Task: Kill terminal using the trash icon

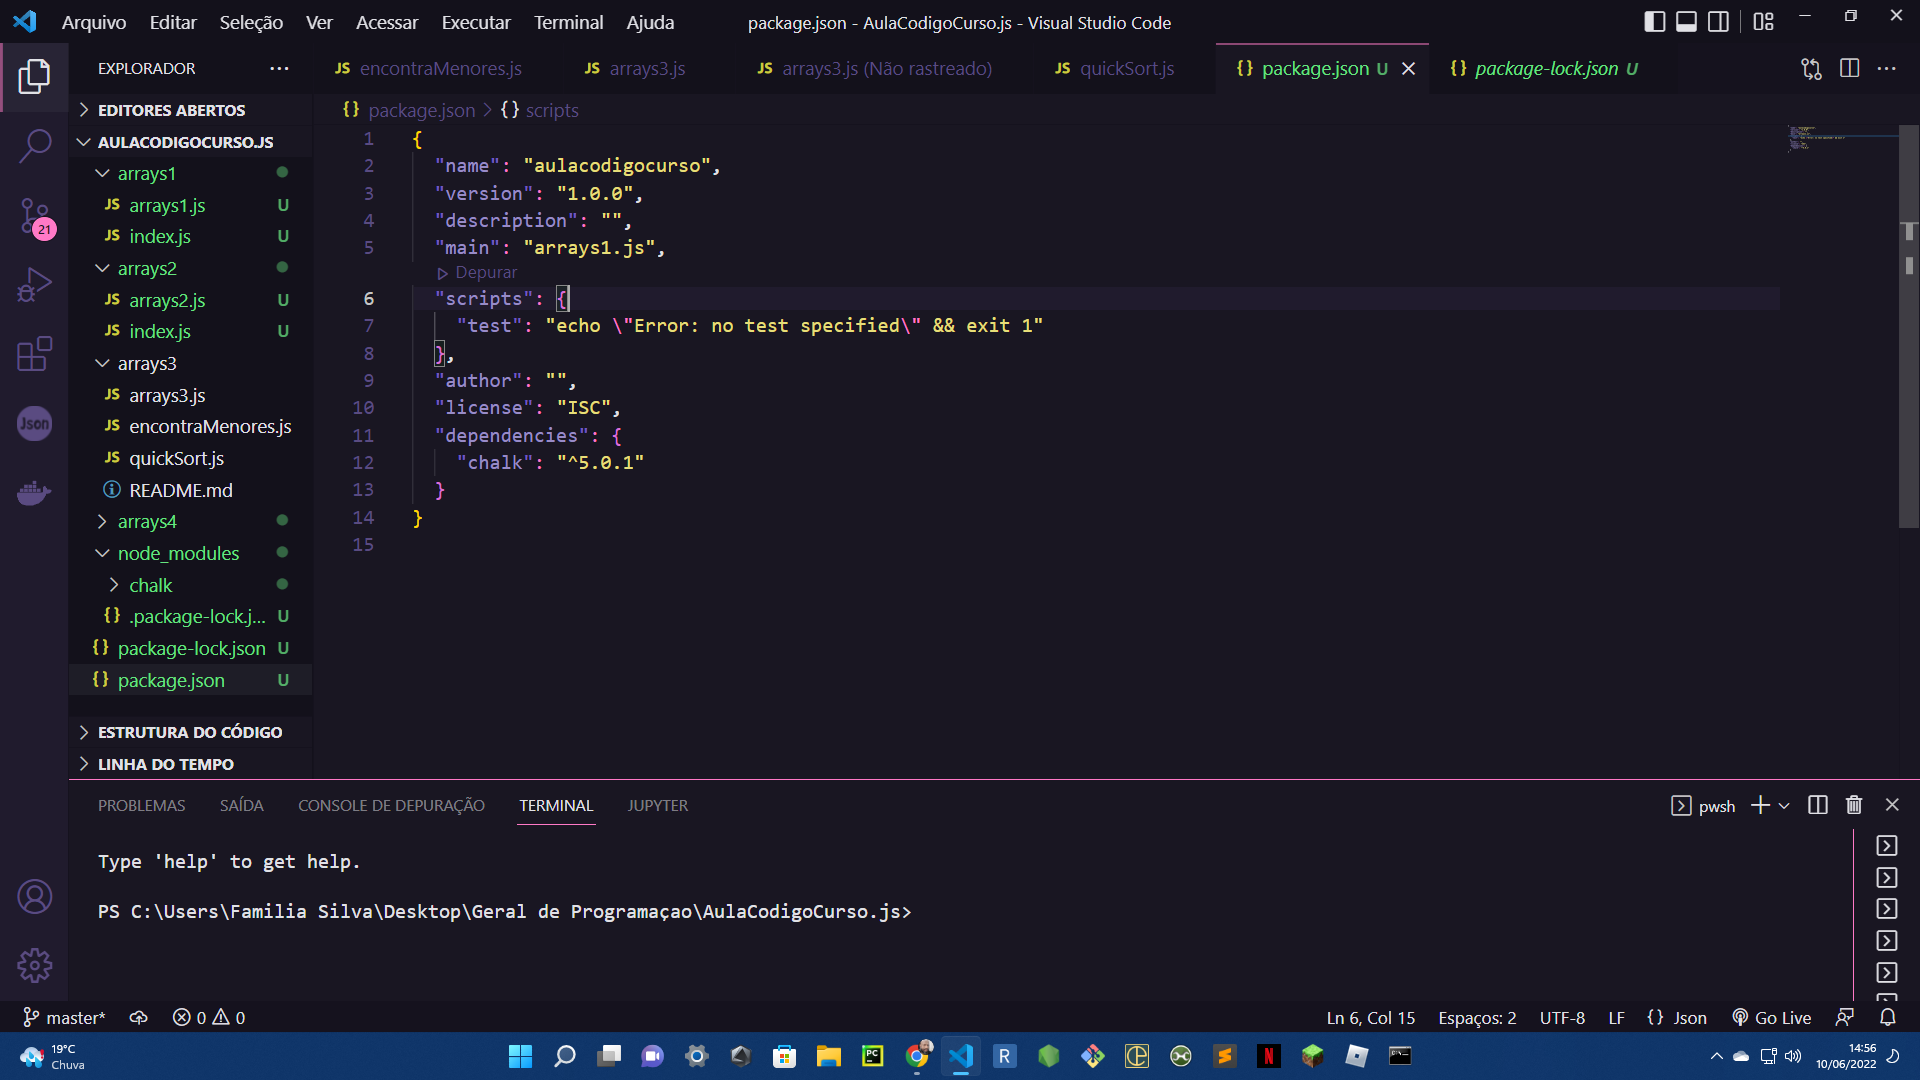Action: click(x=1854, y=806)
